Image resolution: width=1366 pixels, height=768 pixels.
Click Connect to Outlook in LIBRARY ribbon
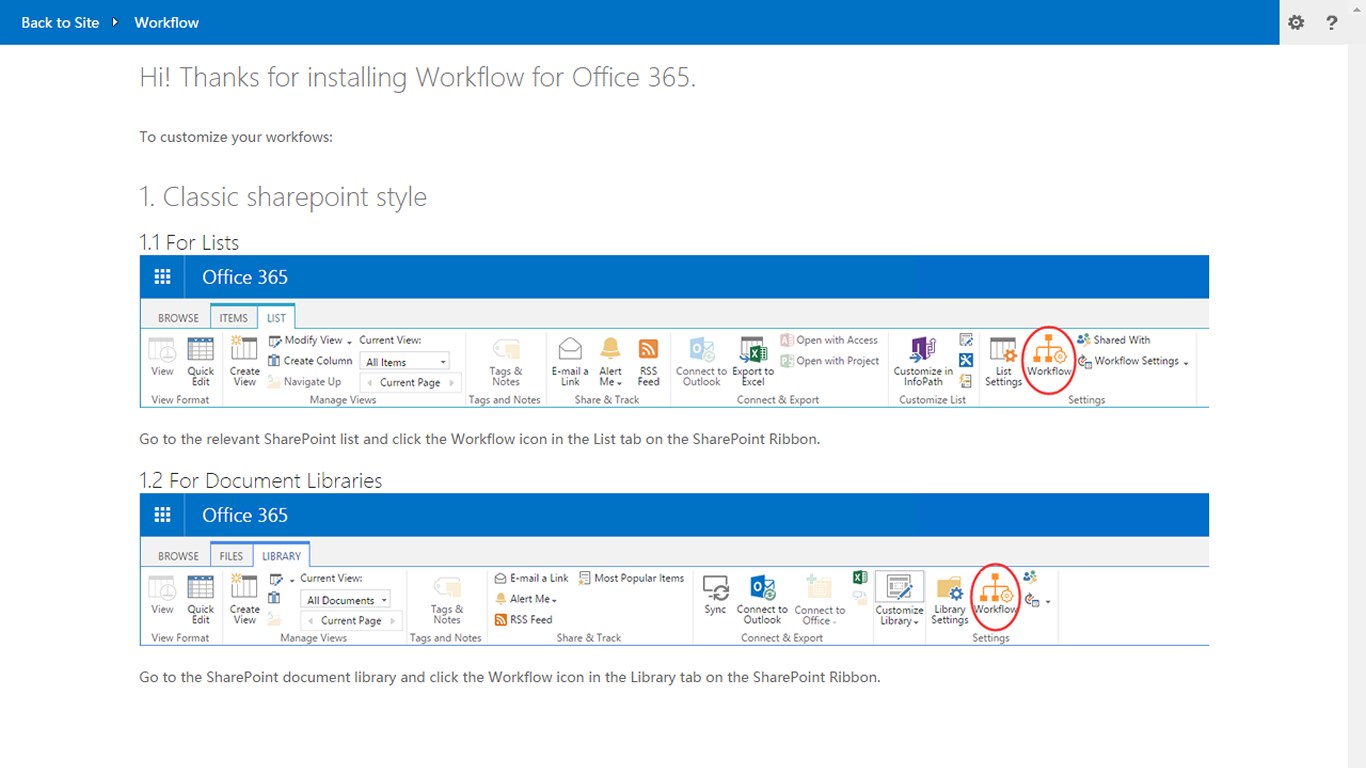tap(762, 600)
